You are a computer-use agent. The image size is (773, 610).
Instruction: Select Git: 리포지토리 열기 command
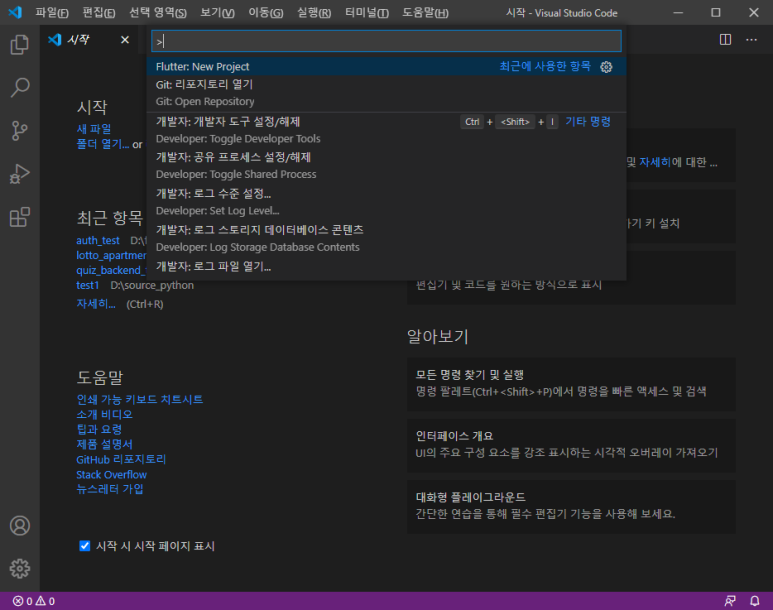click(386, 93)
